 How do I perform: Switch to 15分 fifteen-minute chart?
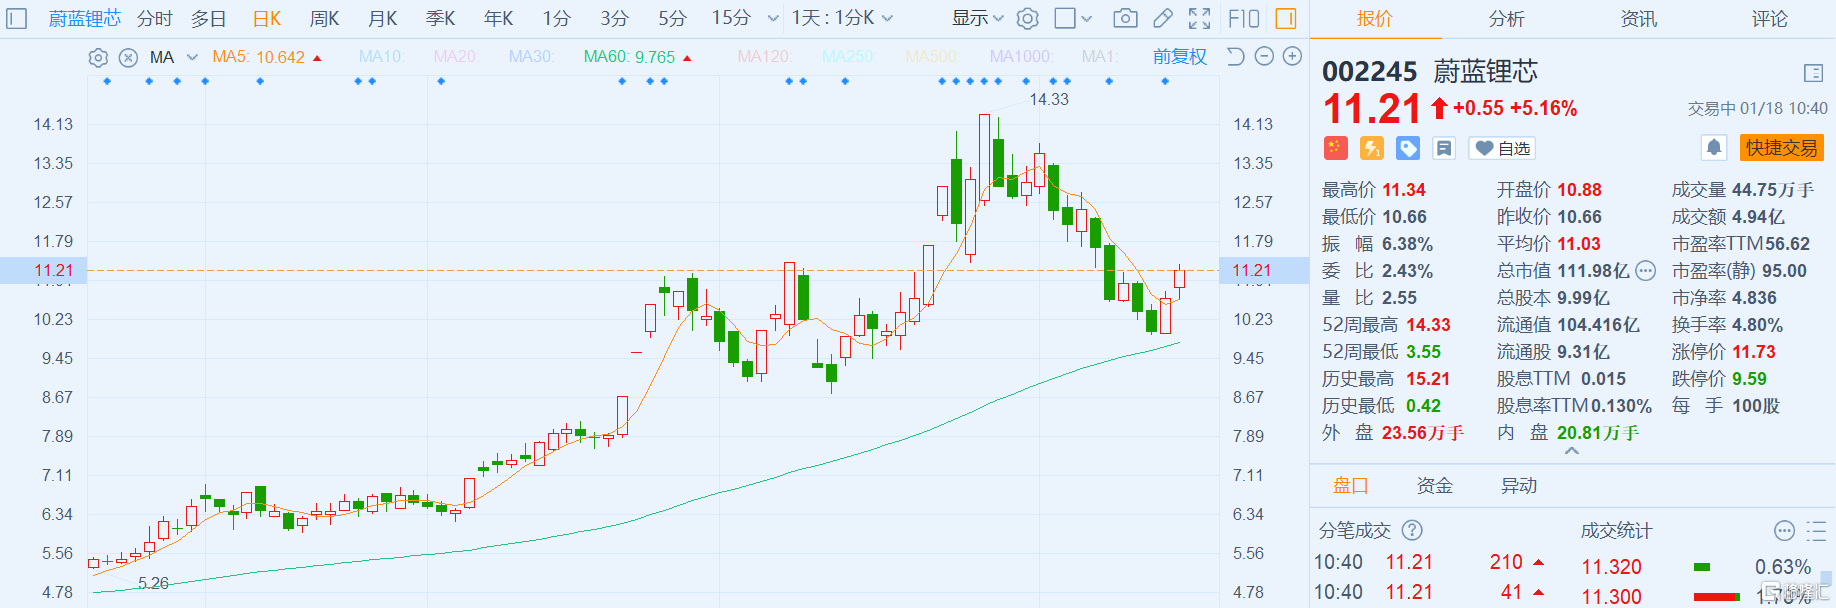pyautogui.click(x=731, y=19)
